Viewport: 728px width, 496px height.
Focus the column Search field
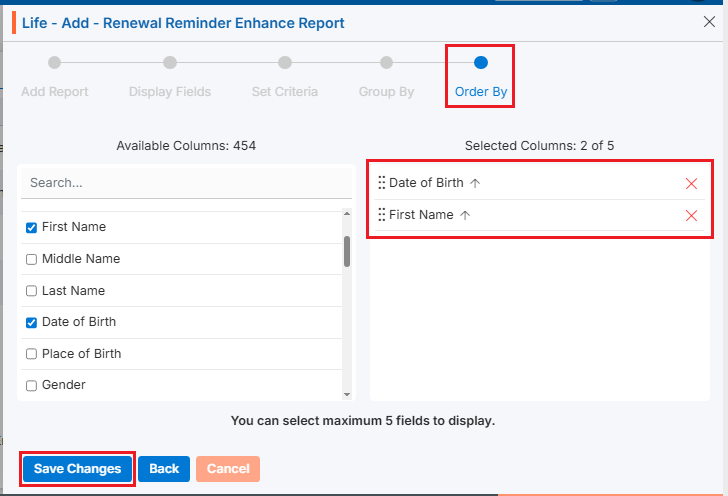[186, 183]
